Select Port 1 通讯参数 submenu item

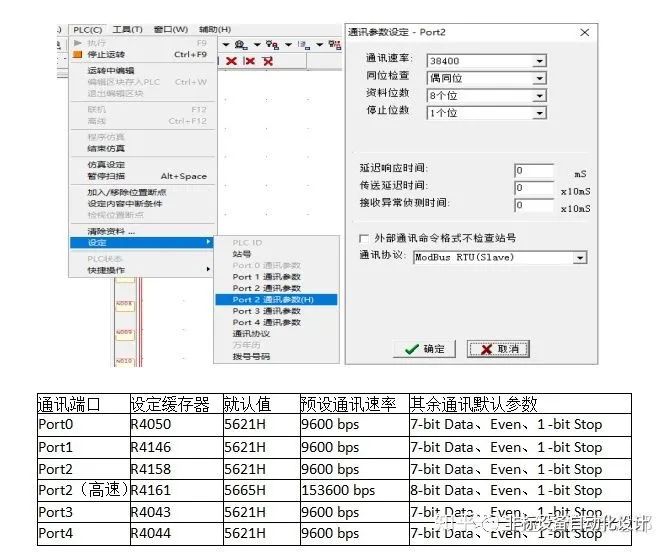(x=276, y=277)
